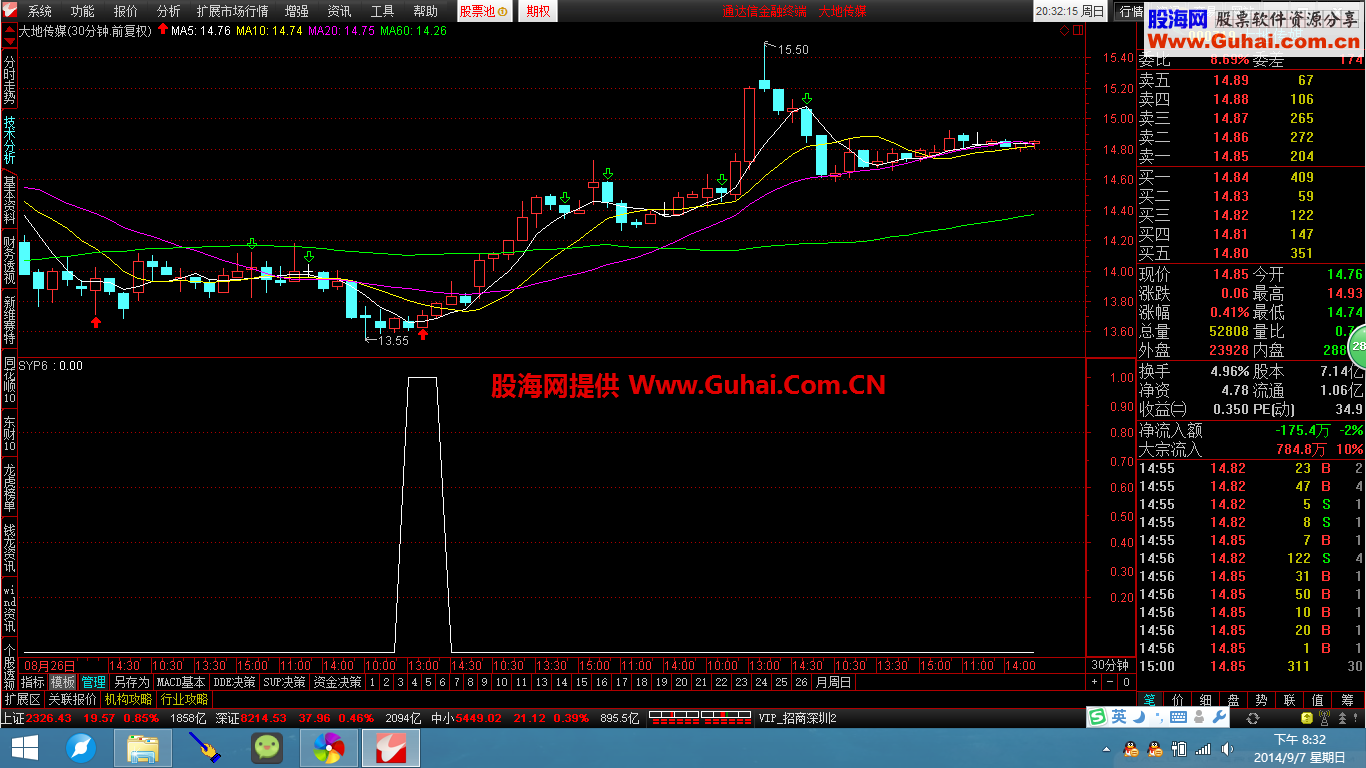Toggle 英 English input mode
The width and height of the screenshot is (1366, 768).
(1118, 717)
